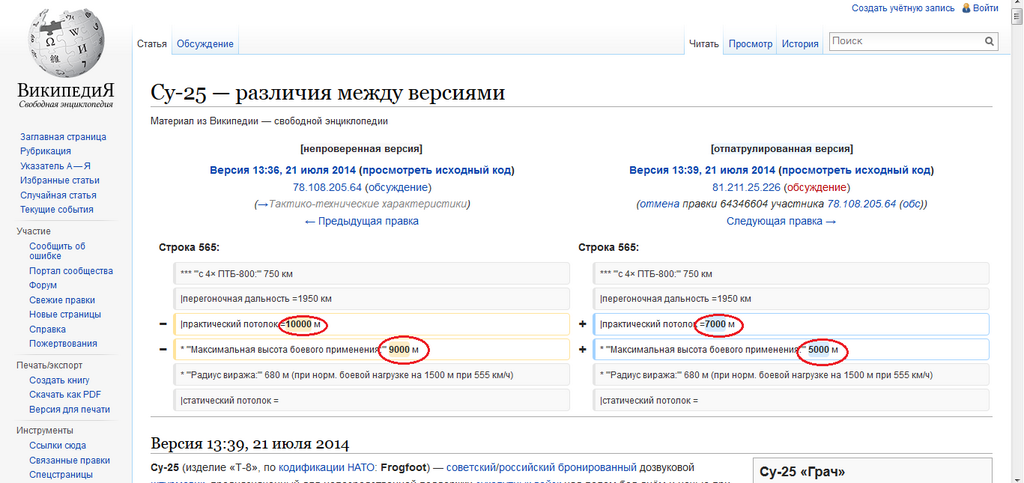The image size is (1024, 483).
Task: Open Рубрикация in sidebar
Action: pos(46,151)
